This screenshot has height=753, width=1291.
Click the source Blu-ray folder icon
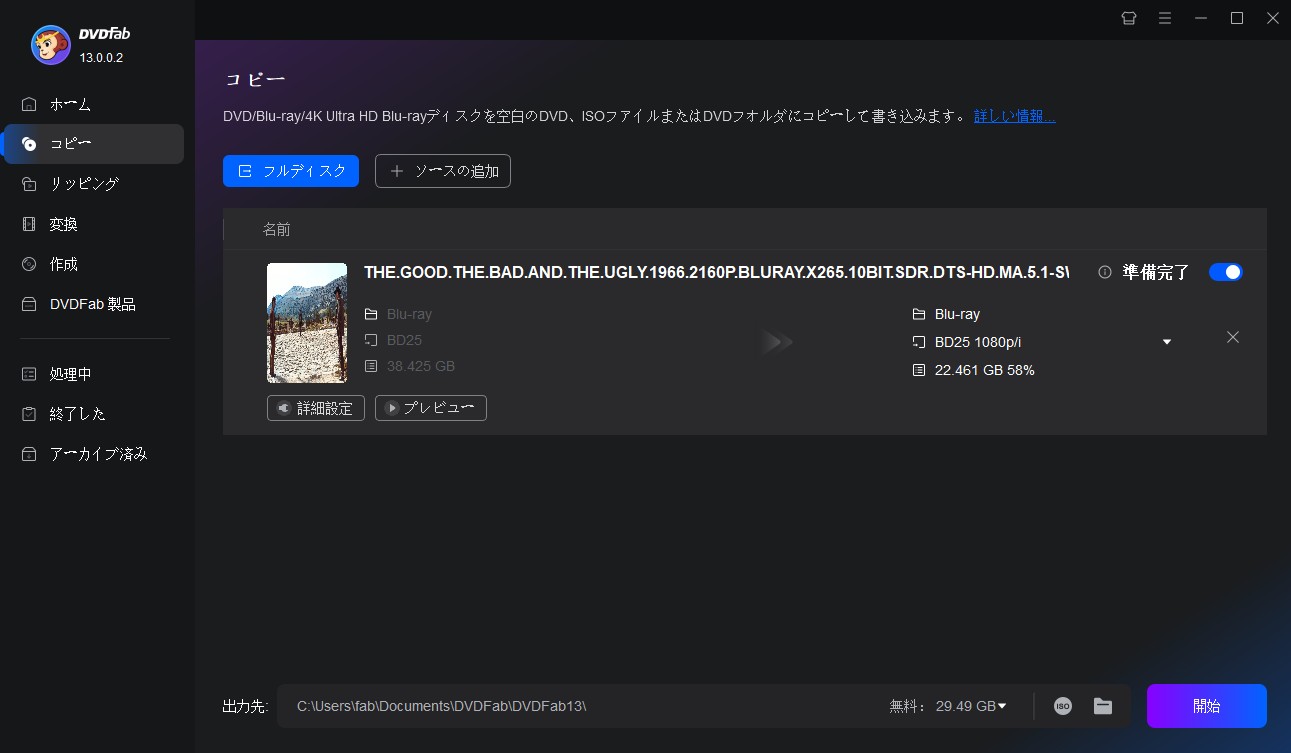pos(371,314)
